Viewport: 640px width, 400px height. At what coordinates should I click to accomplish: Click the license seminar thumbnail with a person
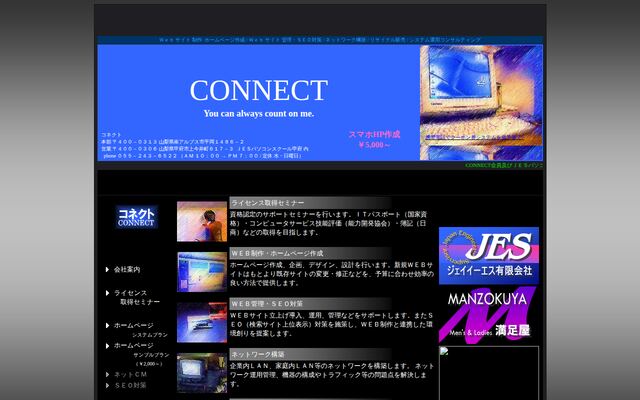[x=202, y=221]
